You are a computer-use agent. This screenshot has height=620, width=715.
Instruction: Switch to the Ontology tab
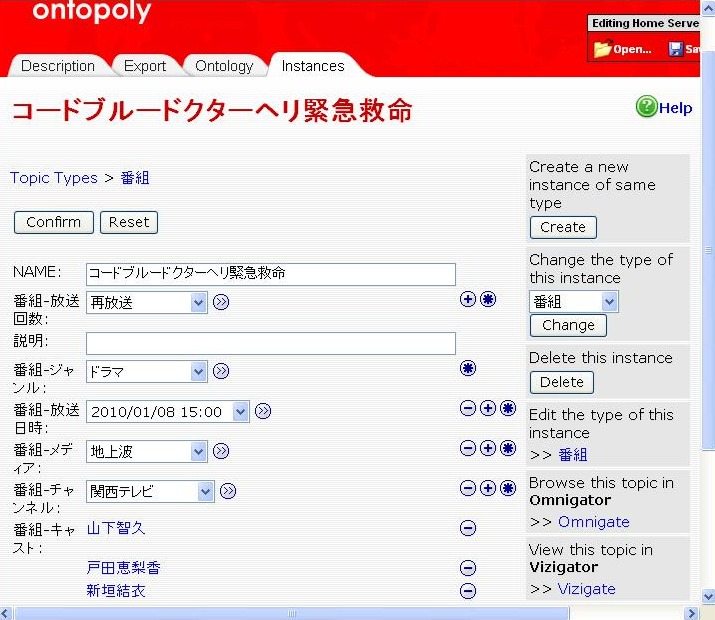pyautogui.click(x=224, y=66)
